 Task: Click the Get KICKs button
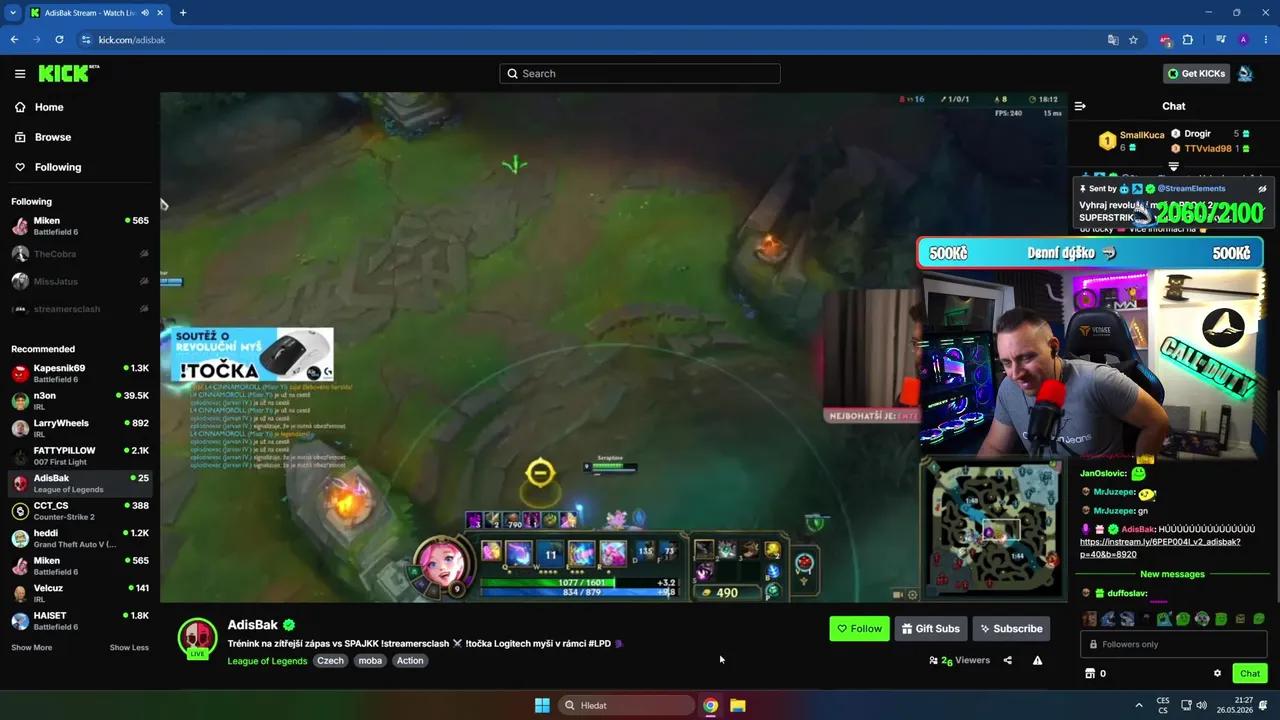click(x=1195, y=73)
